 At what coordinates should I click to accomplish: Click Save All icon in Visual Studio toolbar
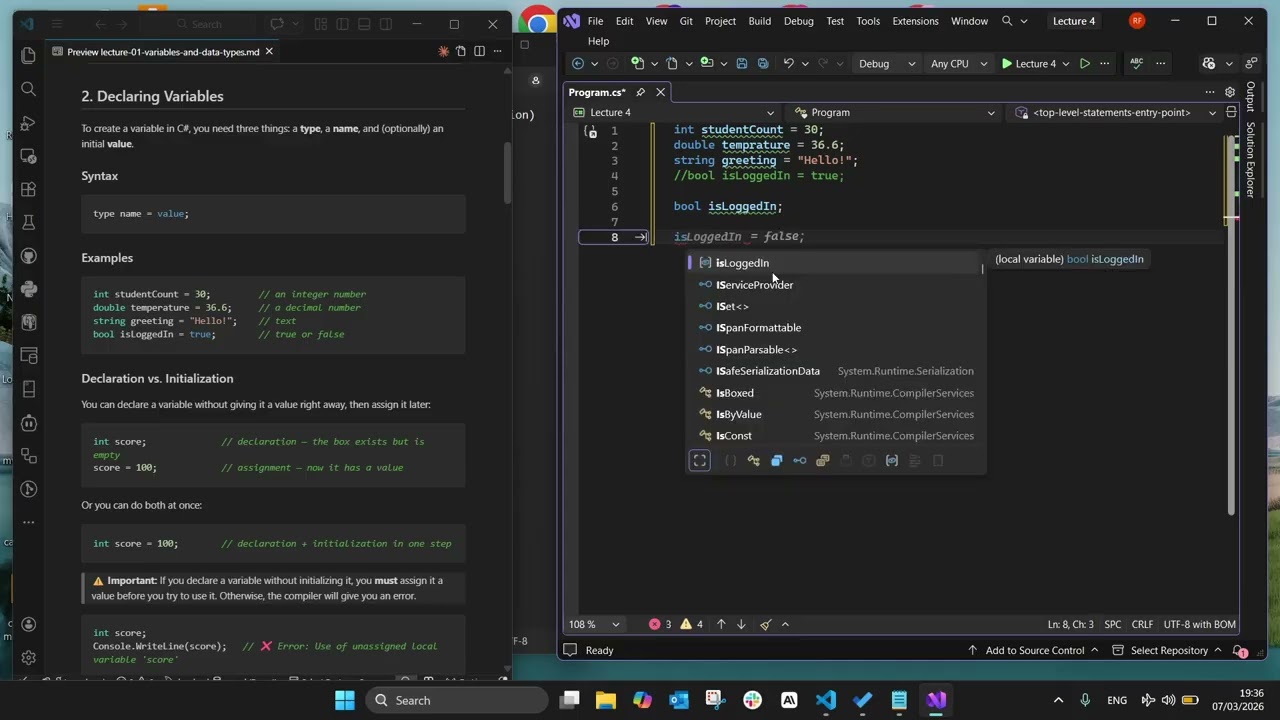[763, 64]
